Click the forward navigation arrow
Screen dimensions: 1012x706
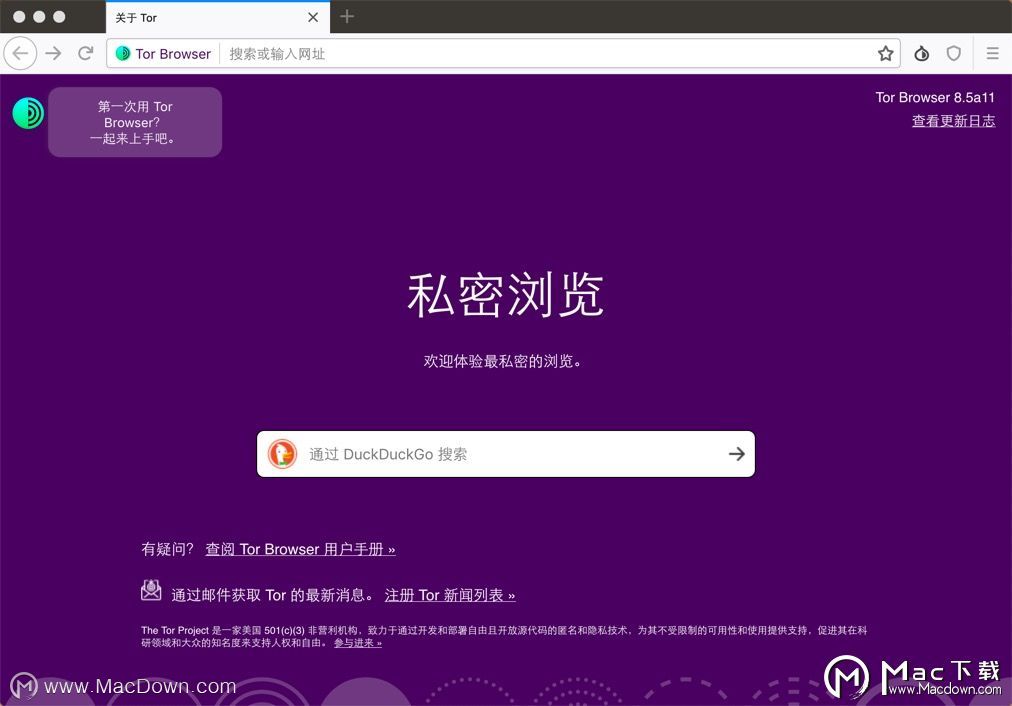tap(54, 54)
